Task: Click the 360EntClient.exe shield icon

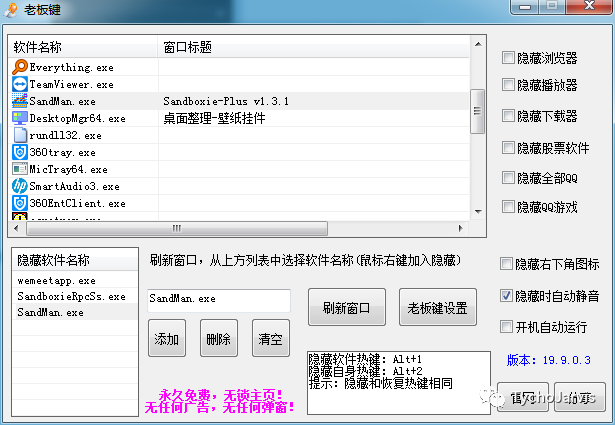Action: (20, 203)
